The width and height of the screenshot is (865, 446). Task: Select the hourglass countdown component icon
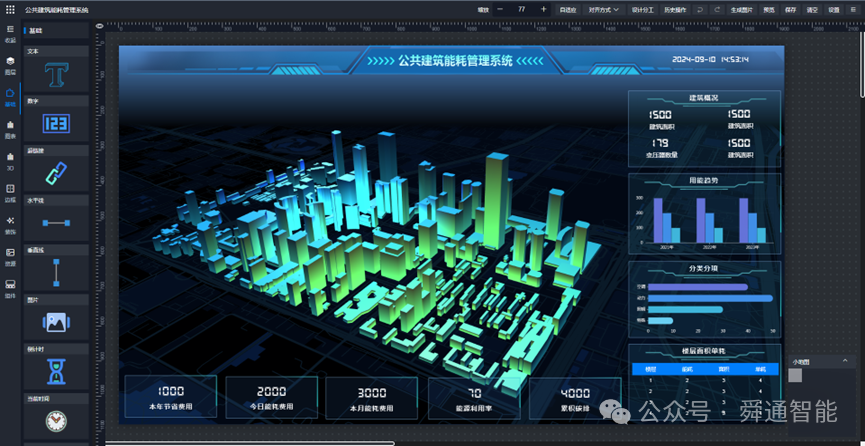[x=56, y=371]
